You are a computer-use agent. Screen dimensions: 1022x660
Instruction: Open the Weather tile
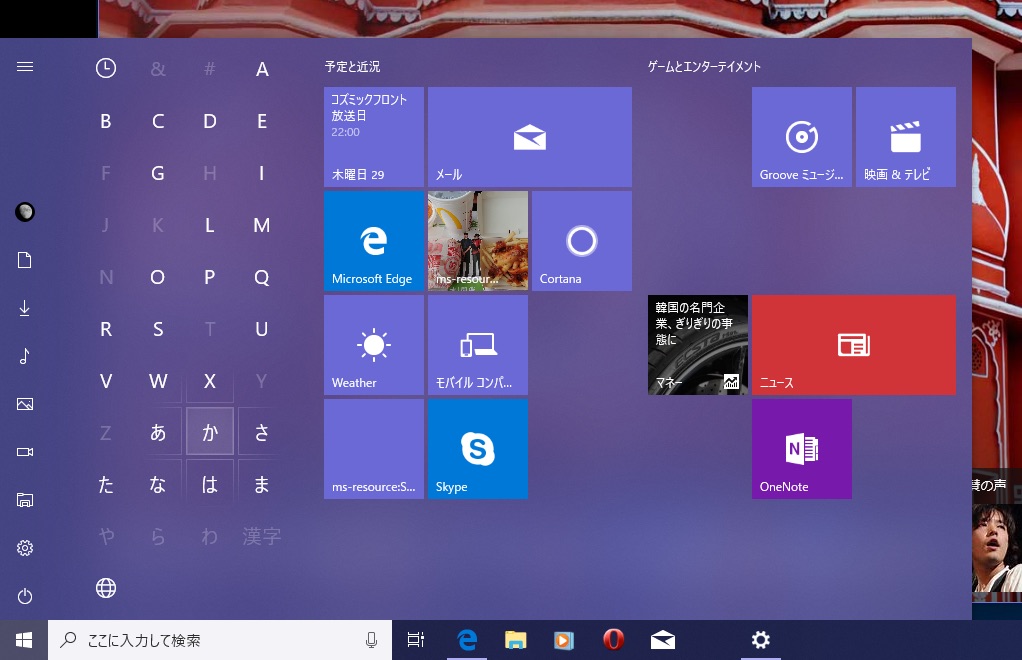pos(373,345)
